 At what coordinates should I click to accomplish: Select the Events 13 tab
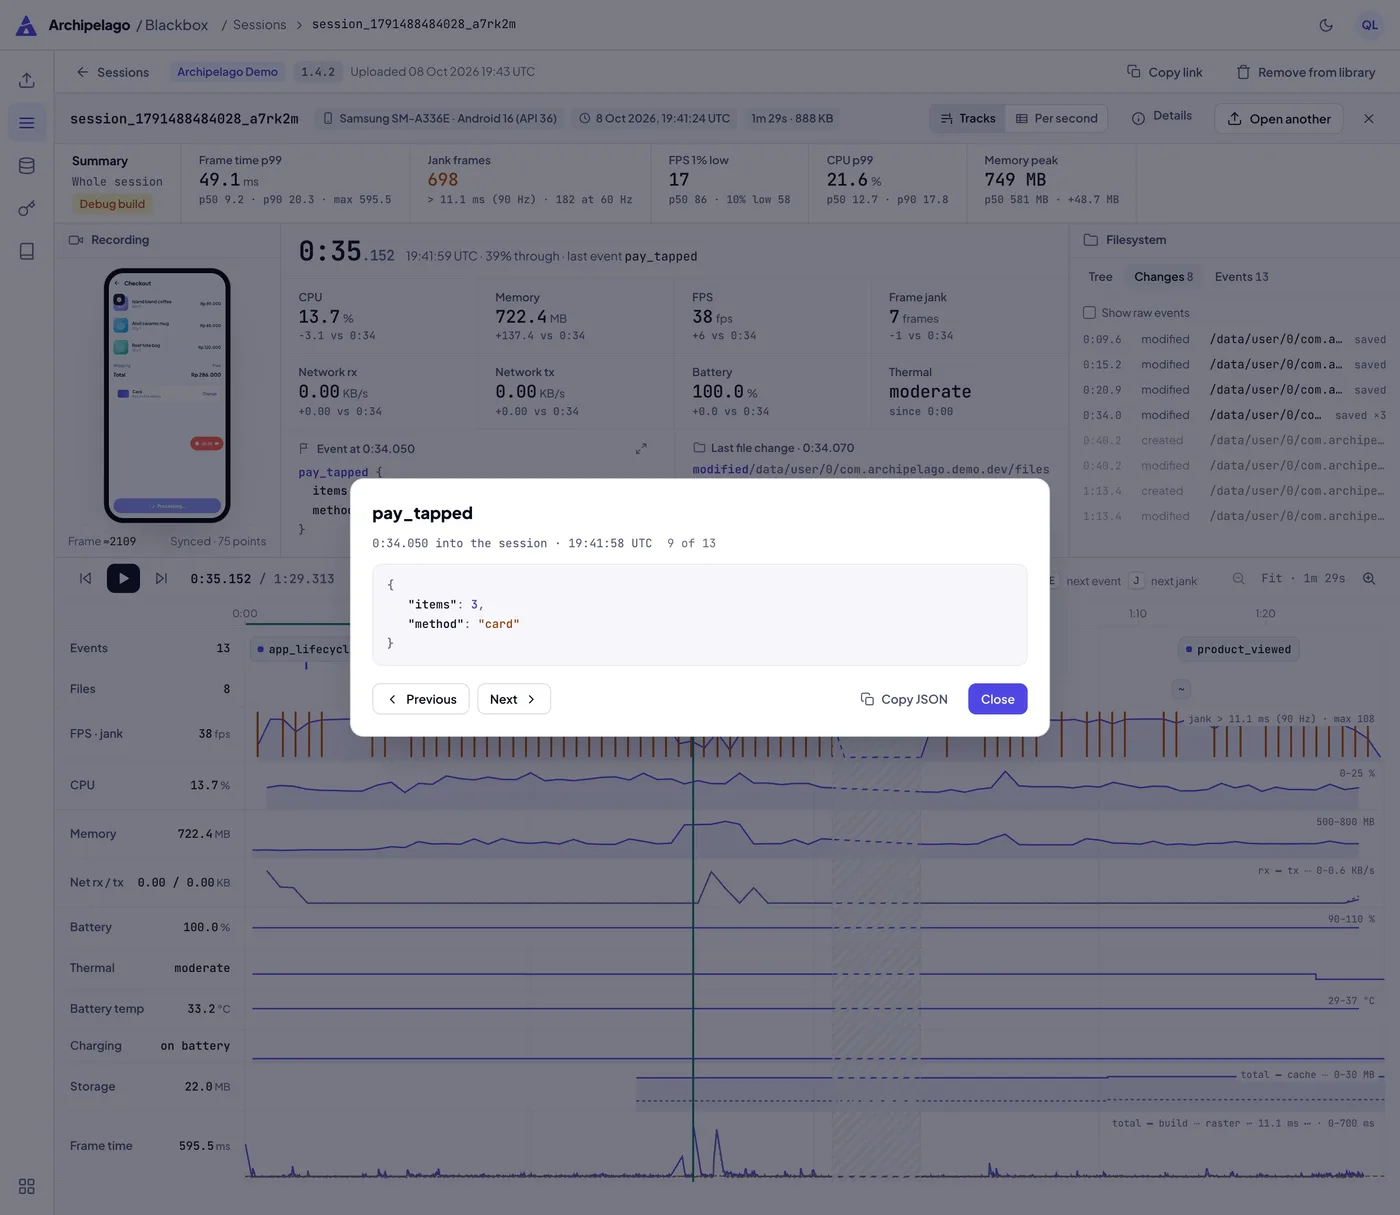click(1241, 277)
